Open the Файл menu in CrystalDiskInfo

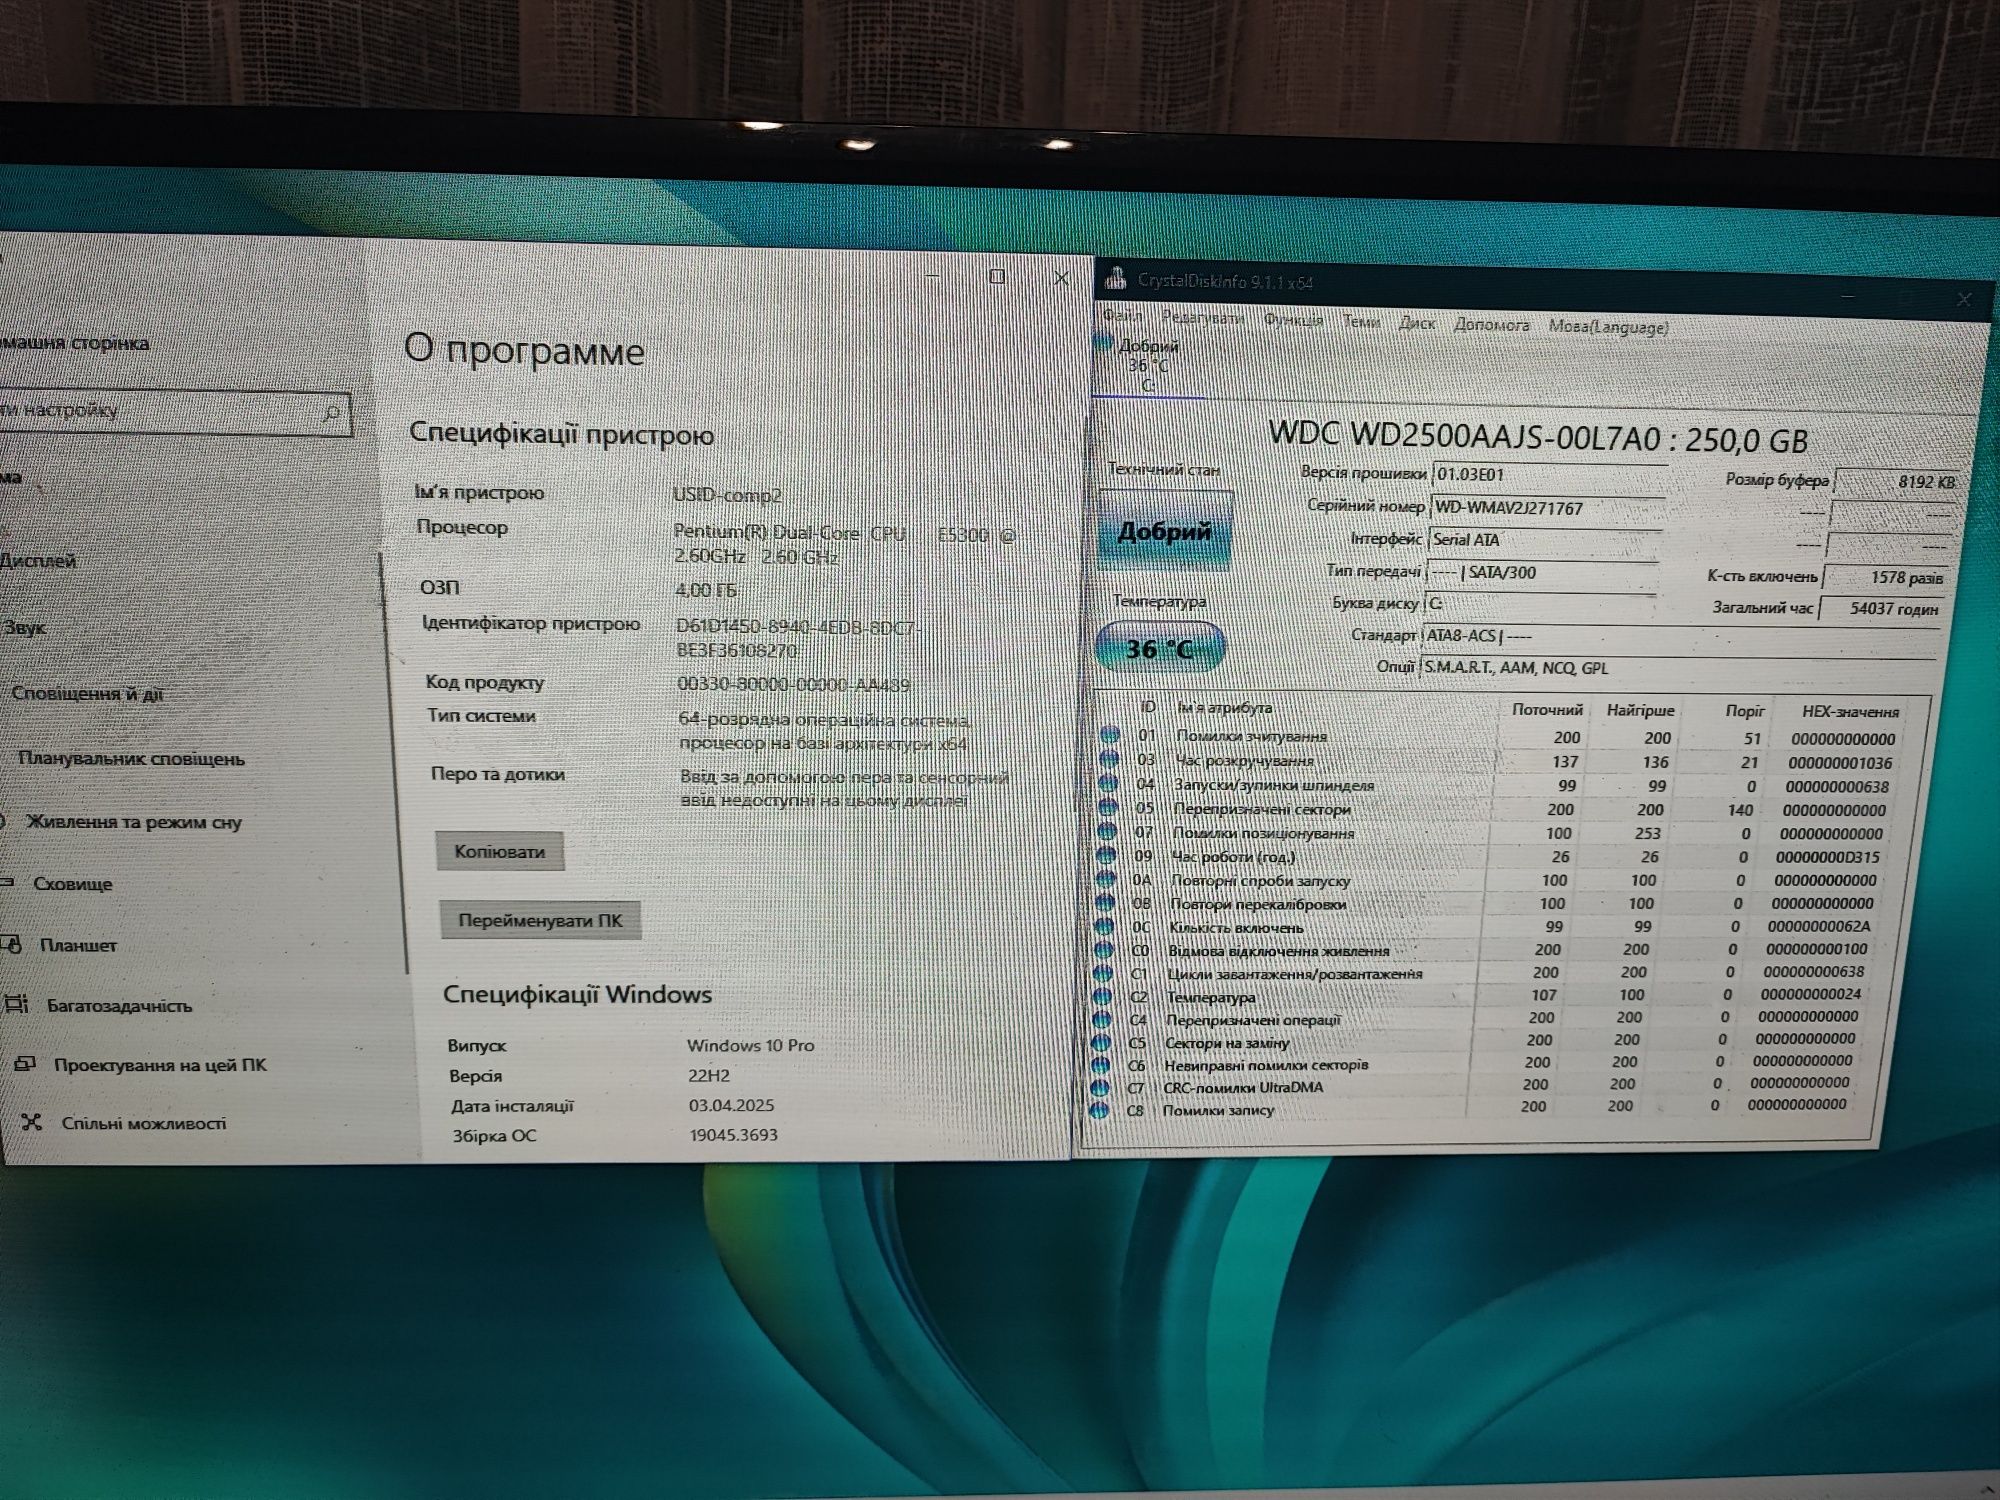tap(1122, 315)
